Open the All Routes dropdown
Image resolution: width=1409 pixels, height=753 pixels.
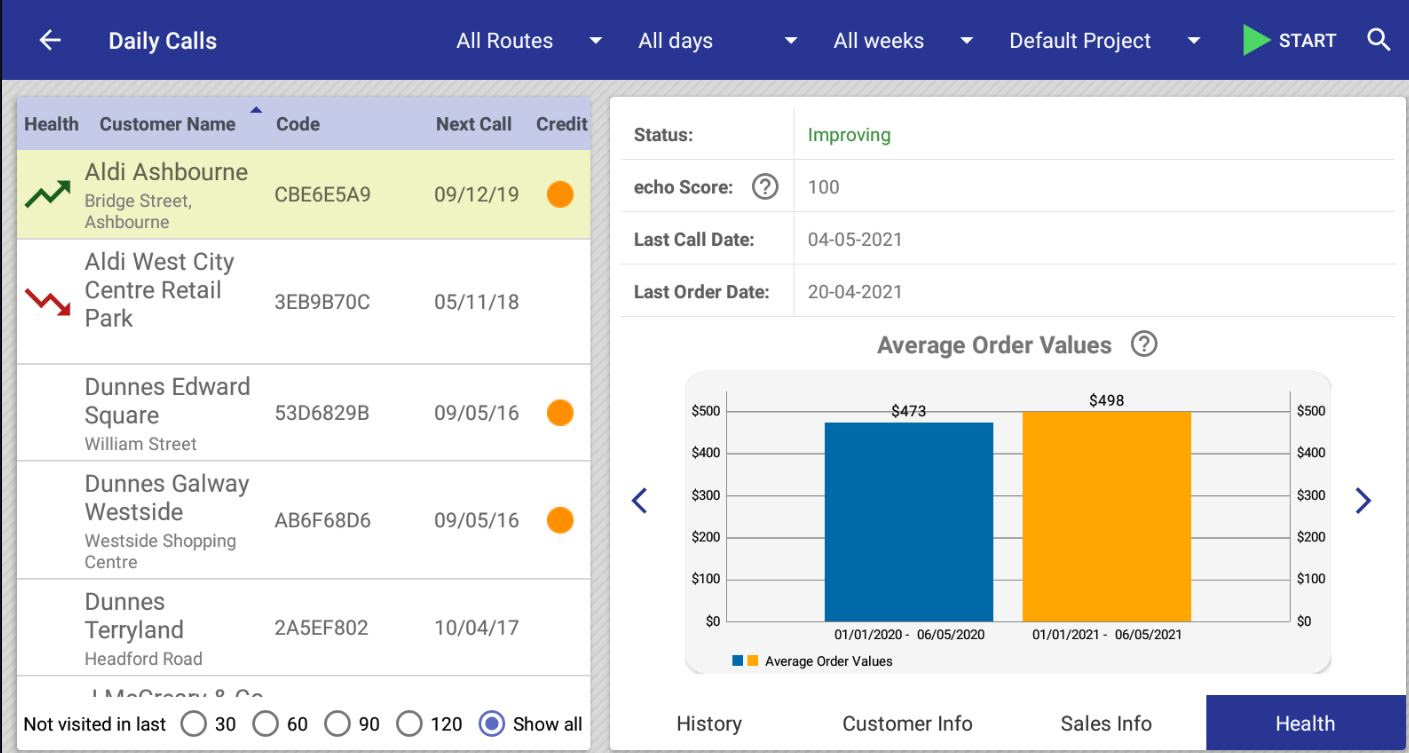click(x=529, y=41)
